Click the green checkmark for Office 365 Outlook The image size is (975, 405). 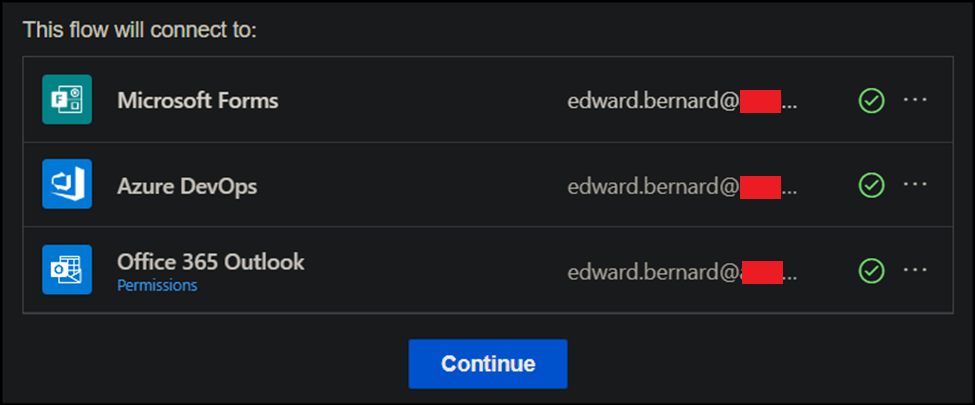point(872,270)
